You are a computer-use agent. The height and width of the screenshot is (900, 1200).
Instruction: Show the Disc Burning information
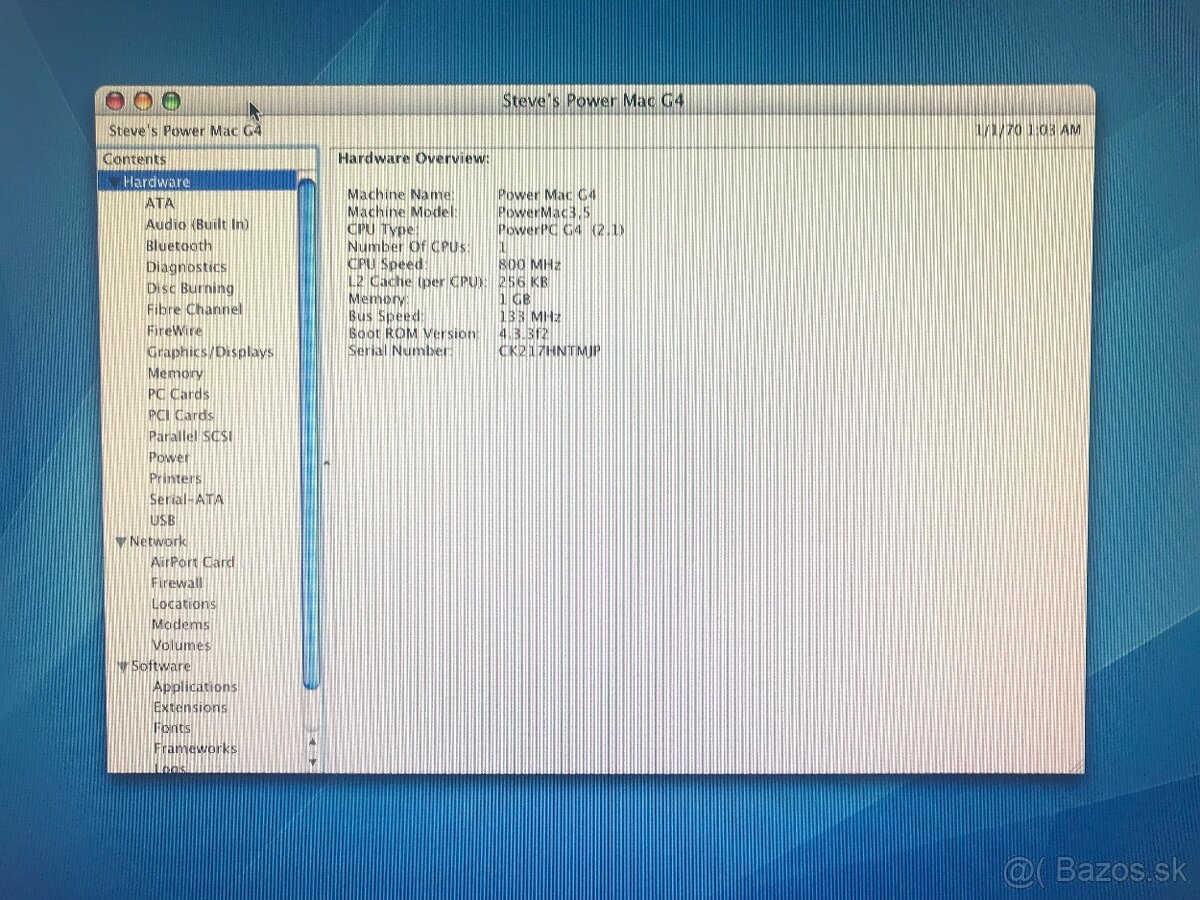pyautogui.click(x=190, y=288)
